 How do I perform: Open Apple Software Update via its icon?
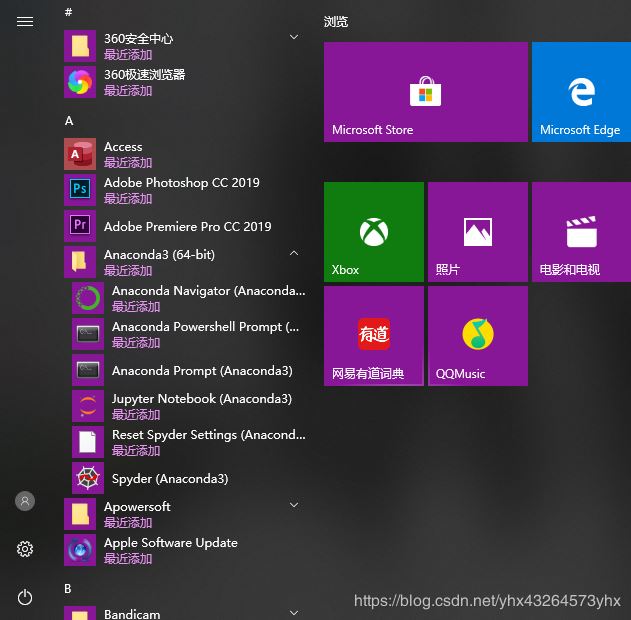point(80,550)
